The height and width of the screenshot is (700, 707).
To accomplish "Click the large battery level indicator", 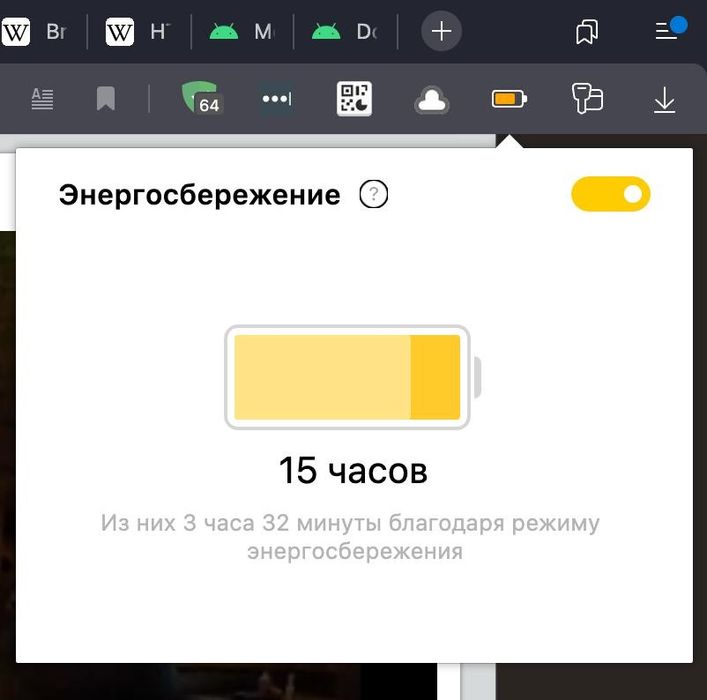I will pos(353,377).
